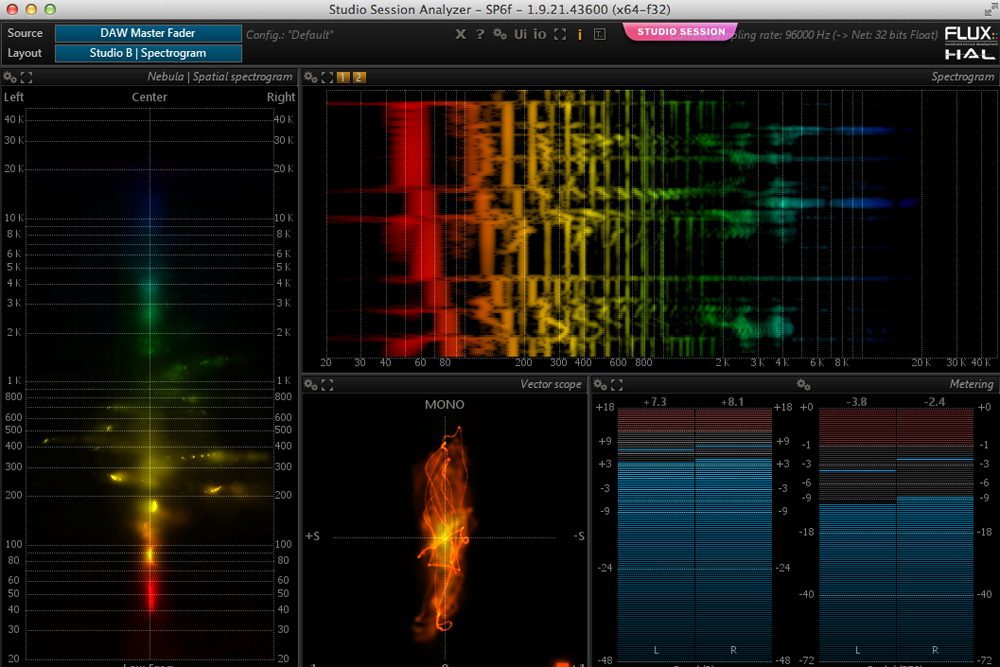This screenshot has width=1000, height=667.
Task: Click the small boxed T icon in top toolbar
Action: (x=599, y=34)
